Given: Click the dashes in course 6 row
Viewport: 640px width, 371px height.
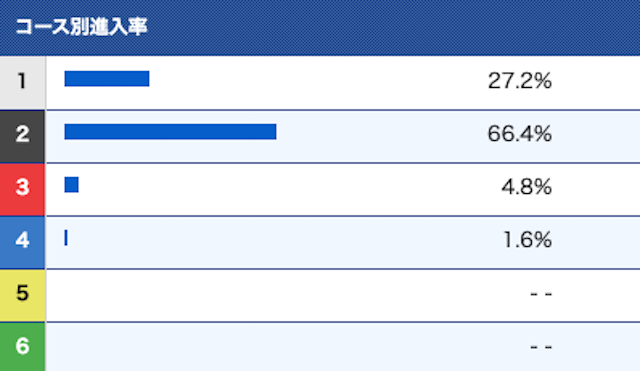Looking at the screenshot, I should [541, 347].
